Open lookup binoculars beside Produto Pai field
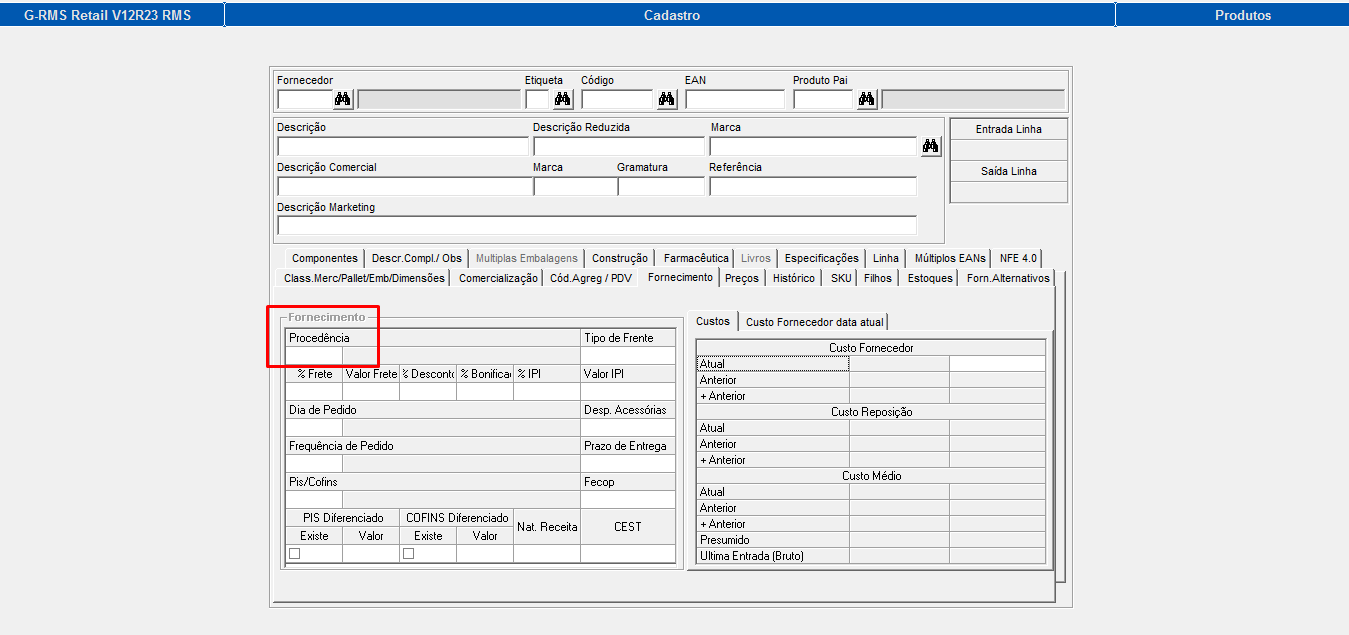 [x=867, y=99]
